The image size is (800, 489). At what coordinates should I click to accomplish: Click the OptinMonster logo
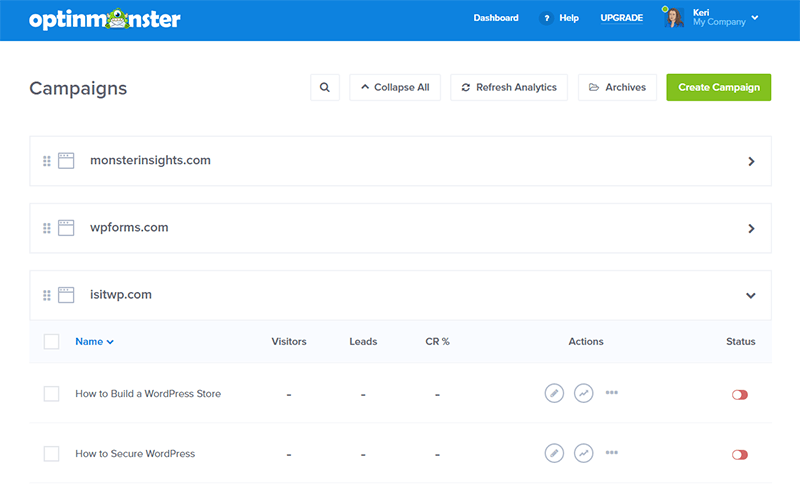105,19
